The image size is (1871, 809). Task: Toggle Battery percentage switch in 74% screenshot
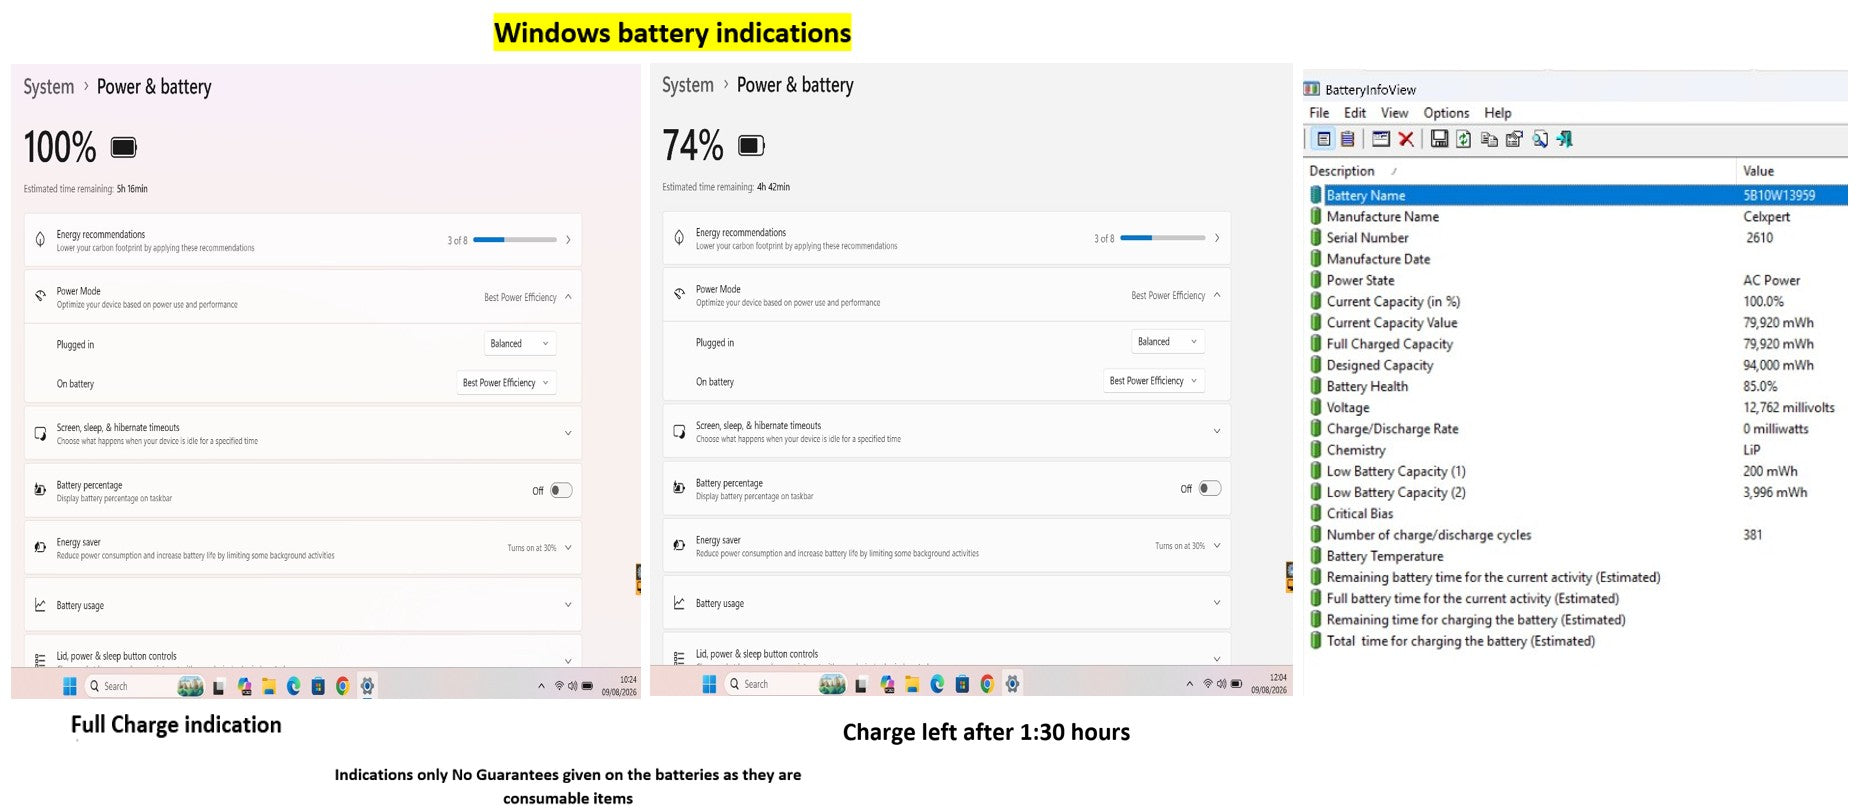[x=1210, y=488]
